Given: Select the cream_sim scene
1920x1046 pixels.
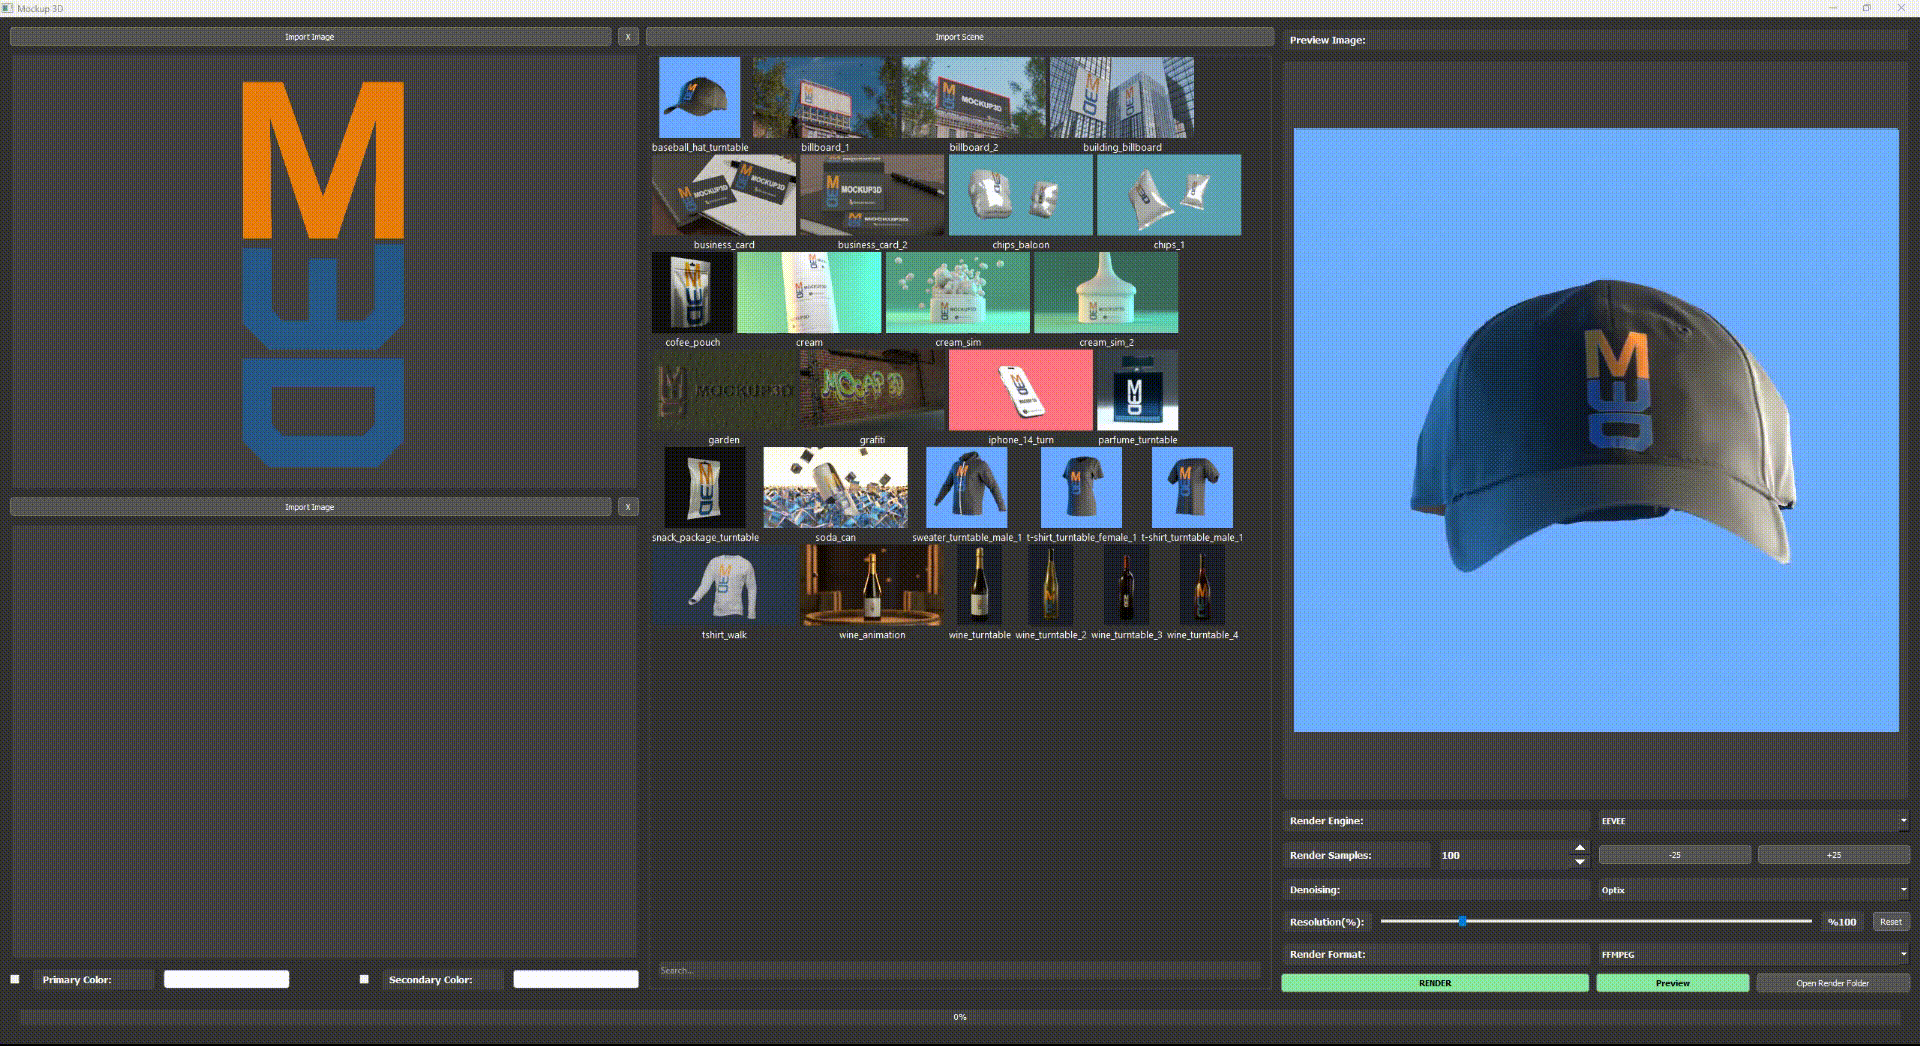Looking at the screenshot, I should [958, 292].
